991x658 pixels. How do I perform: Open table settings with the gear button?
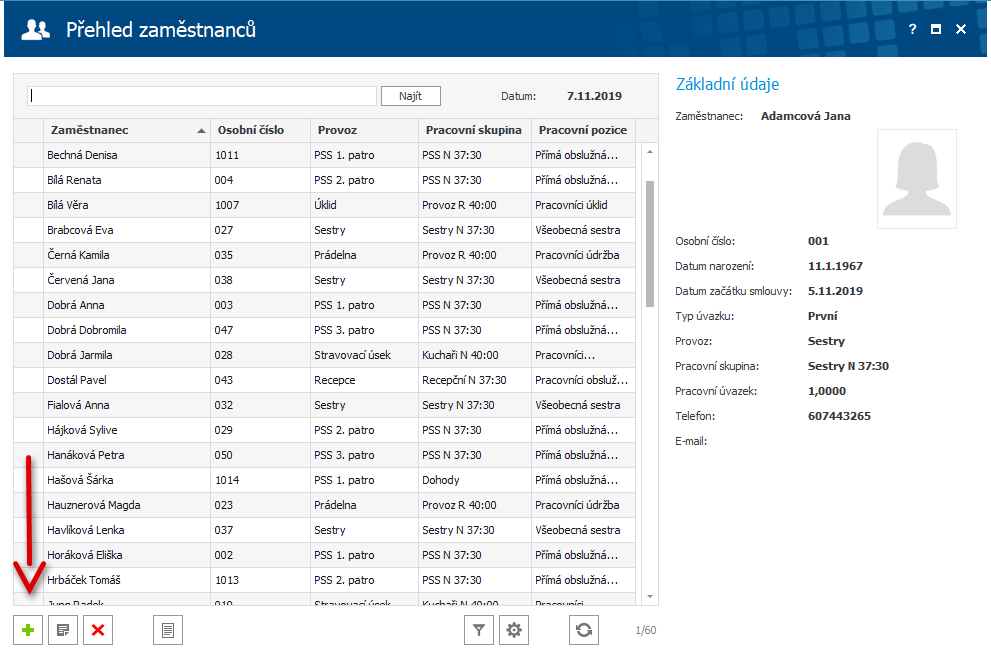[514, 630]
